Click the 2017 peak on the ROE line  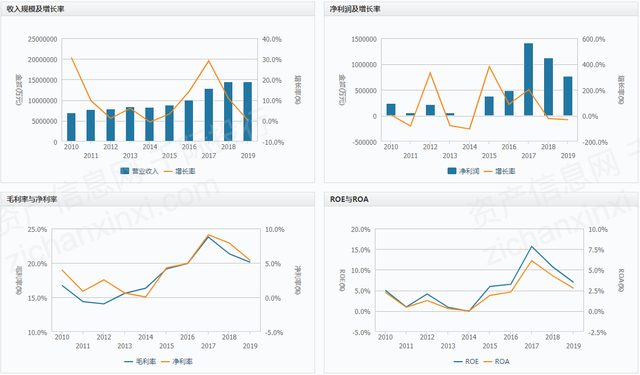click(531, 246)
